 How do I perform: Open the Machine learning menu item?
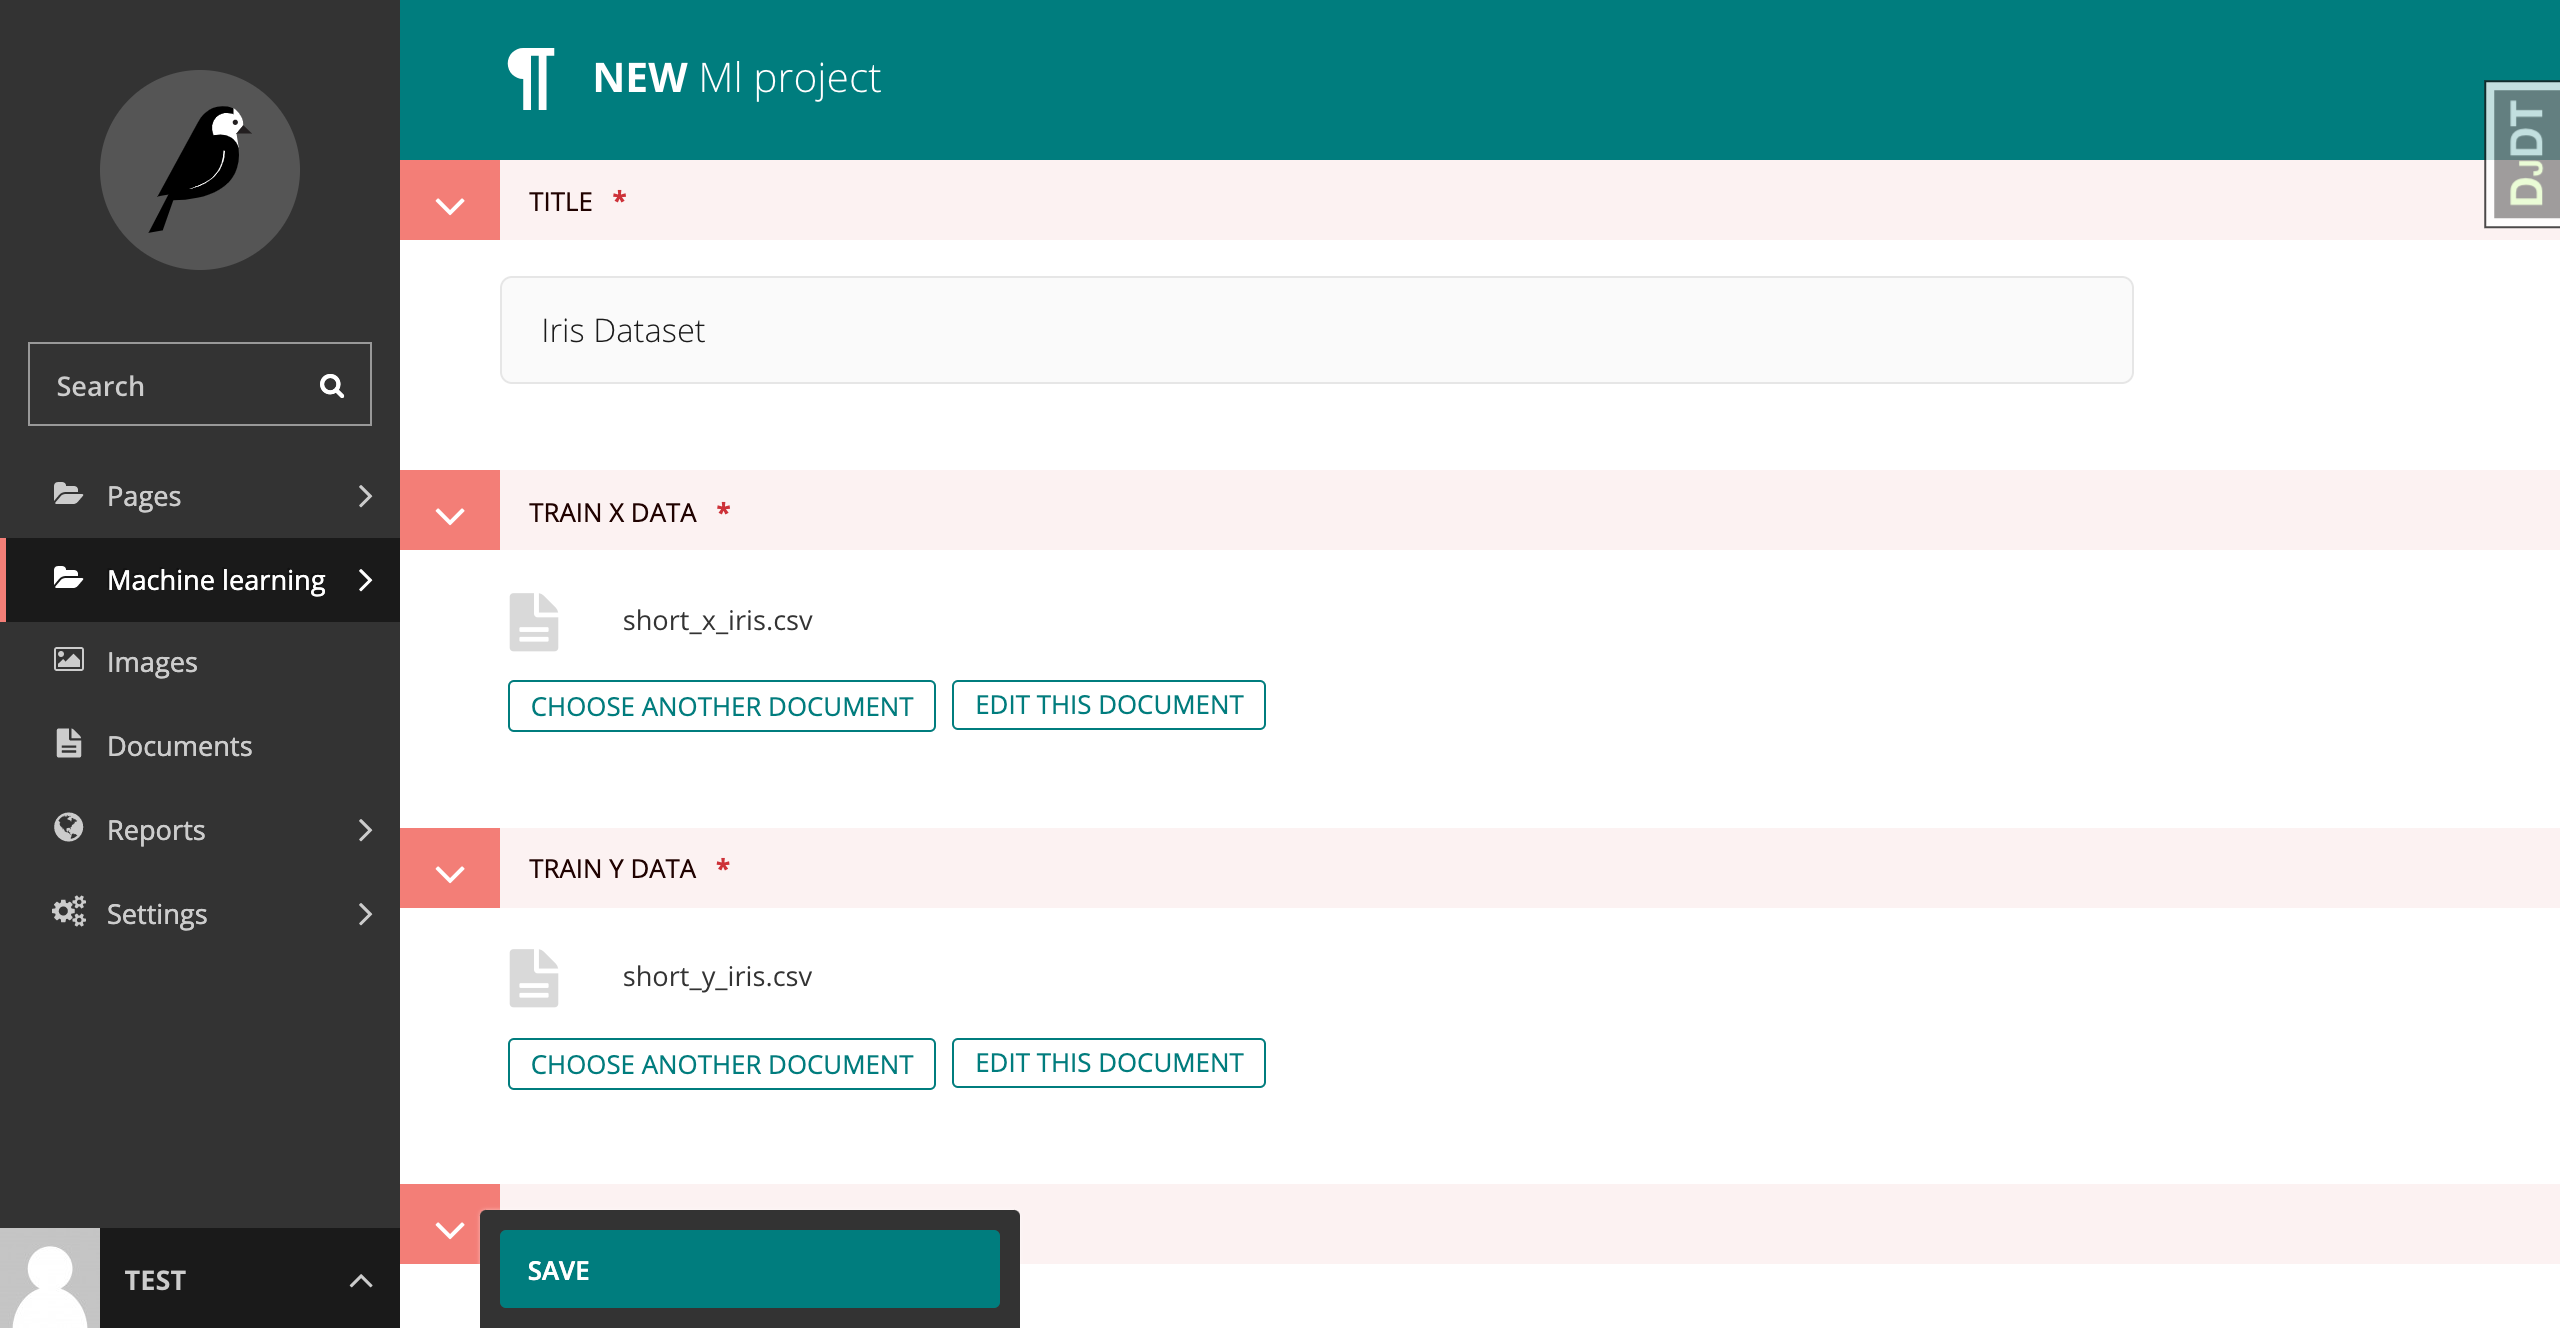point(215,580)
